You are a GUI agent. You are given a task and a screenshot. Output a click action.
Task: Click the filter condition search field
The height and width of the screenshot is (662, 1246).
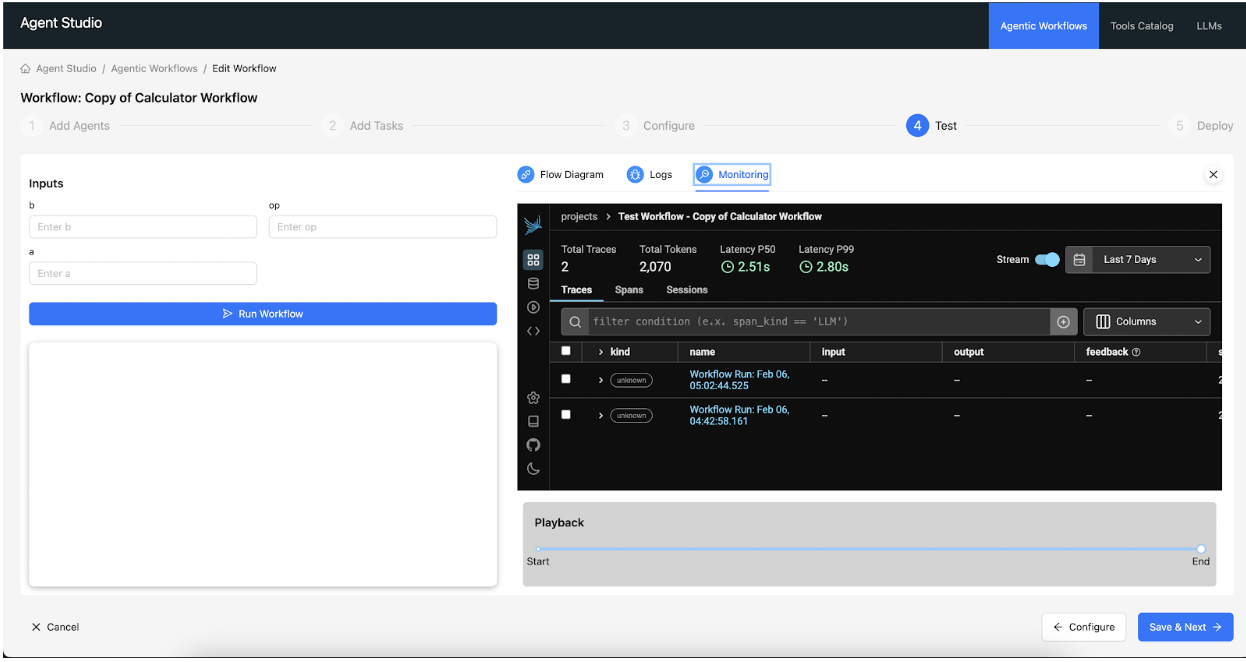point(815,322)
